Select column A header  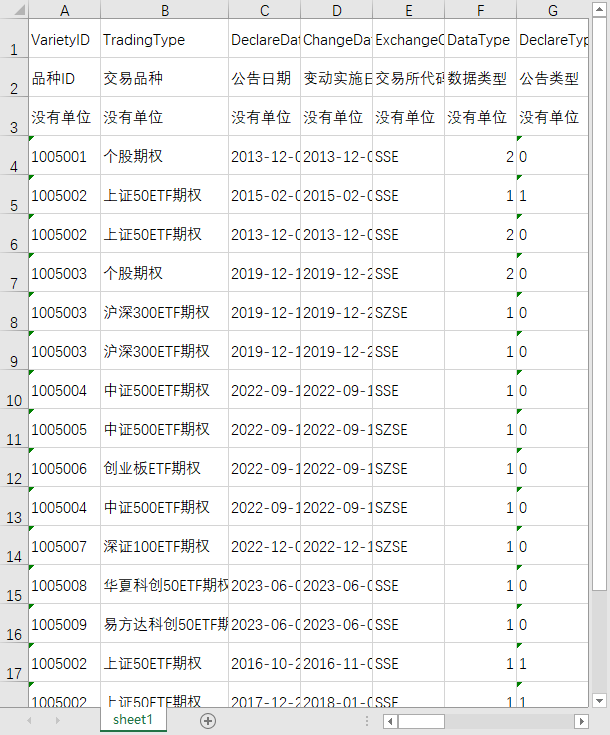[65, 10]
